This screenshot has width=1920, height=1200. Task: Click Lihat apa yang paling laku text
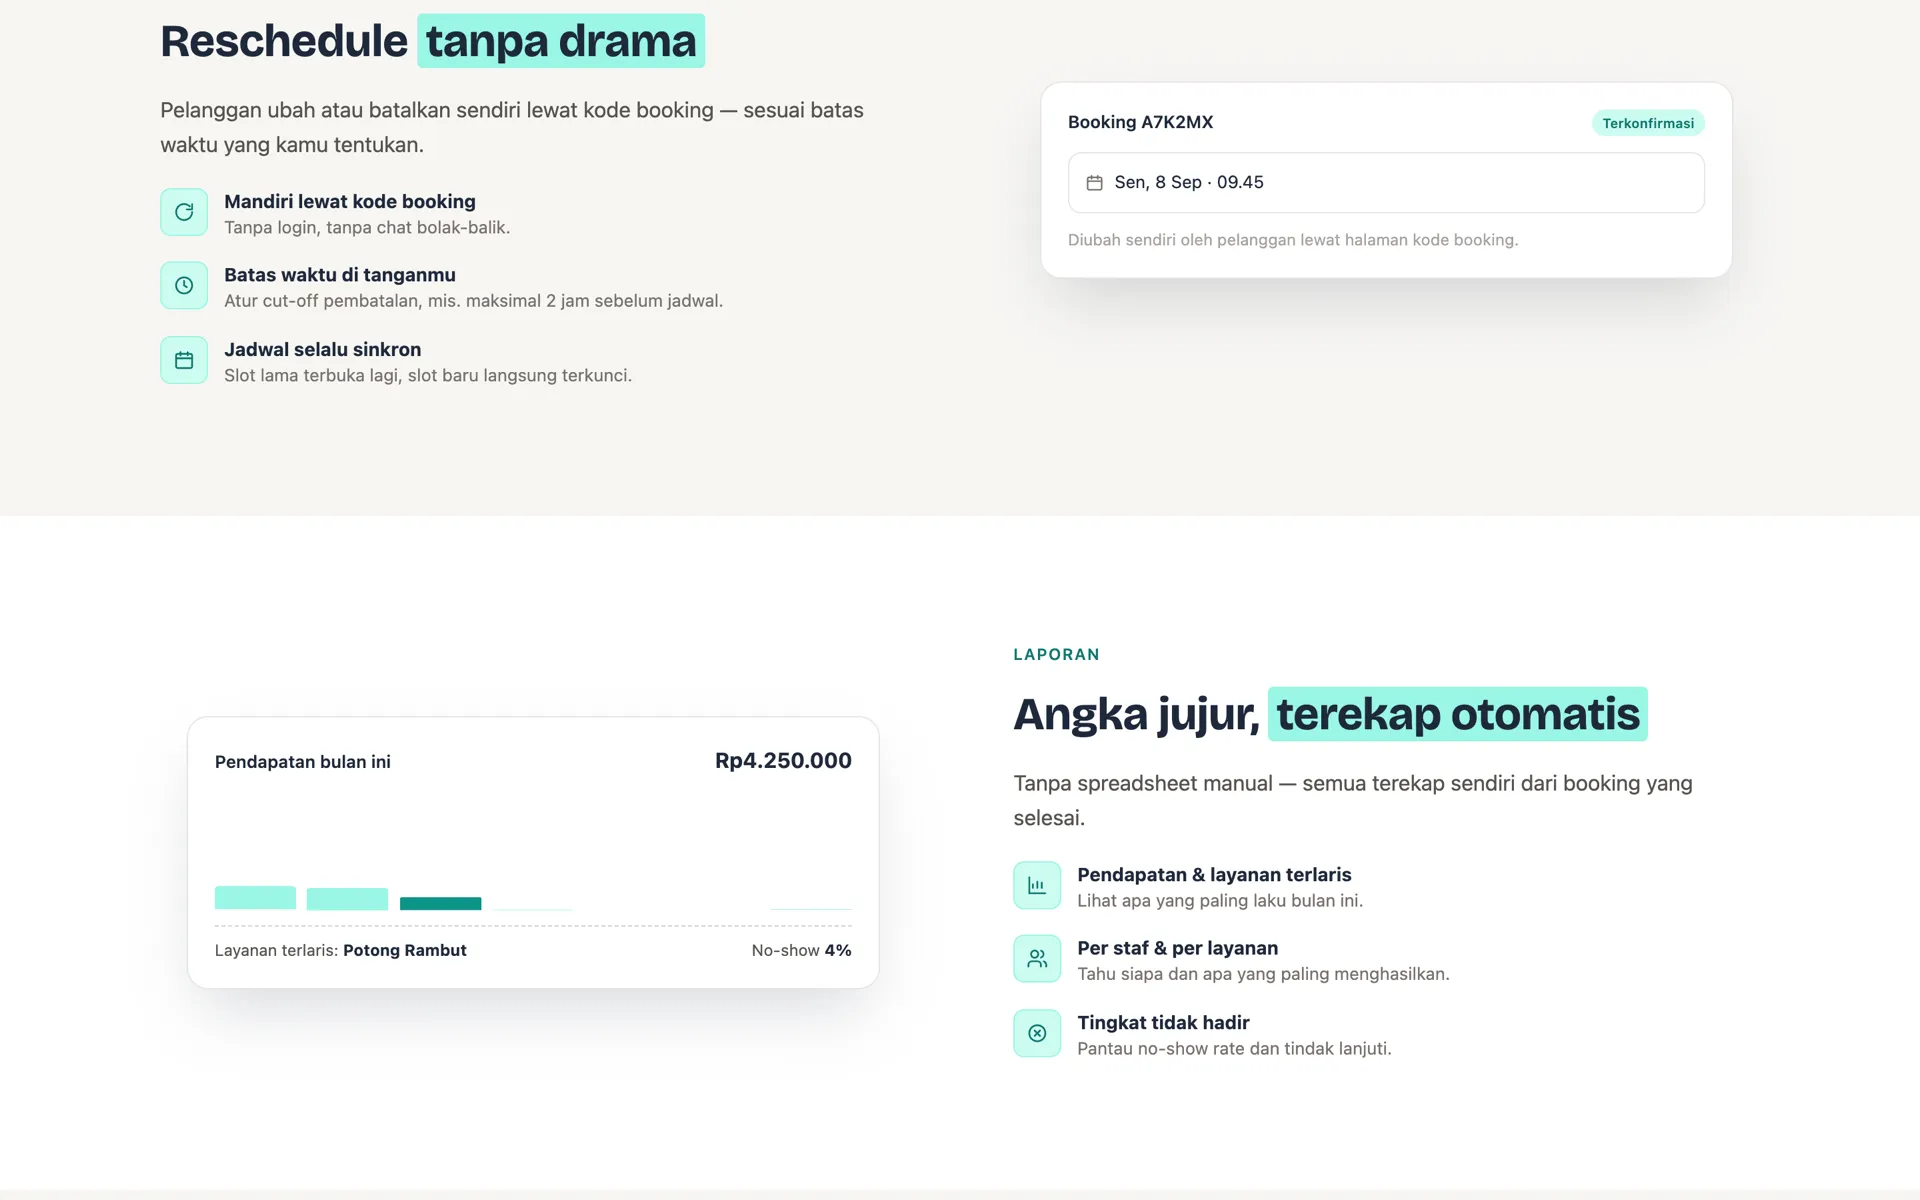pyautogui.click(x=1220, y=901)
